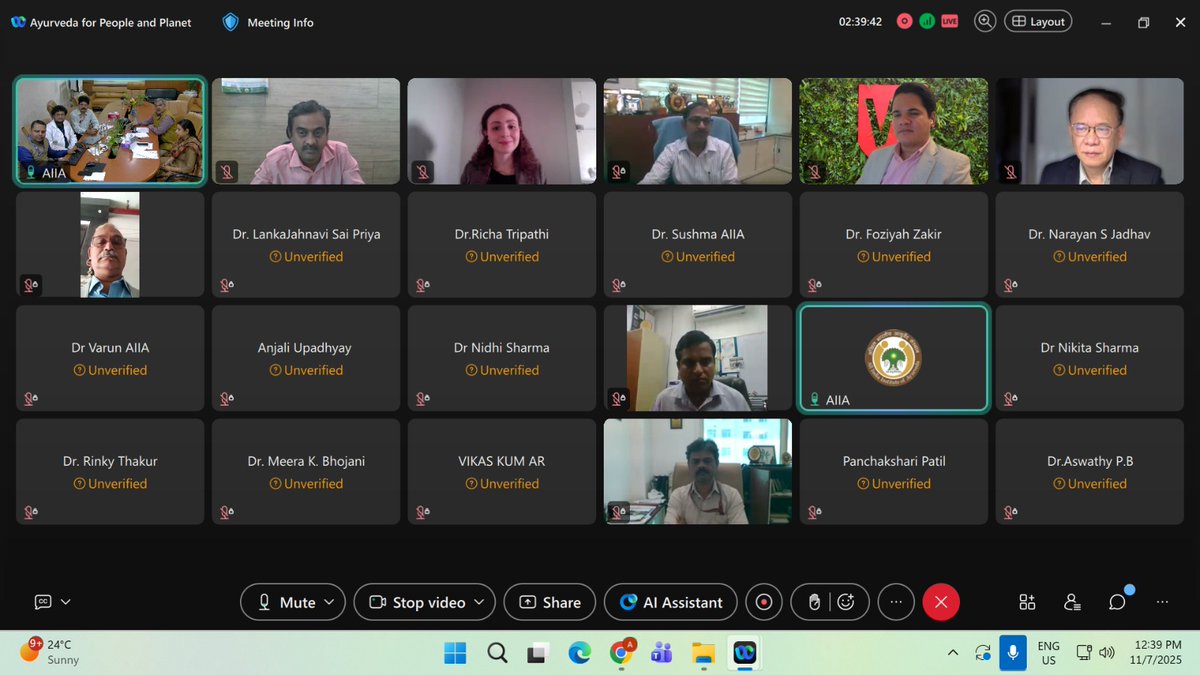The image size is (1200, 675).
Task: Expand the Stop video options dropdown
Action: click(477, 602)
